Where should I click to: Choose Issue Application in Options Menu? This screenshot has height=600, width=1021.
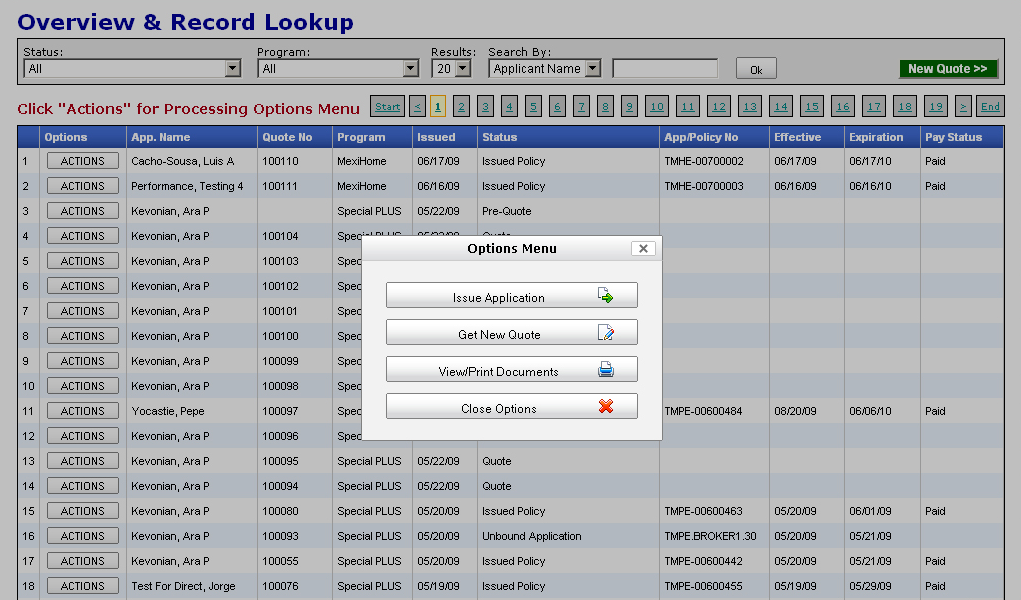click(512, 295)
